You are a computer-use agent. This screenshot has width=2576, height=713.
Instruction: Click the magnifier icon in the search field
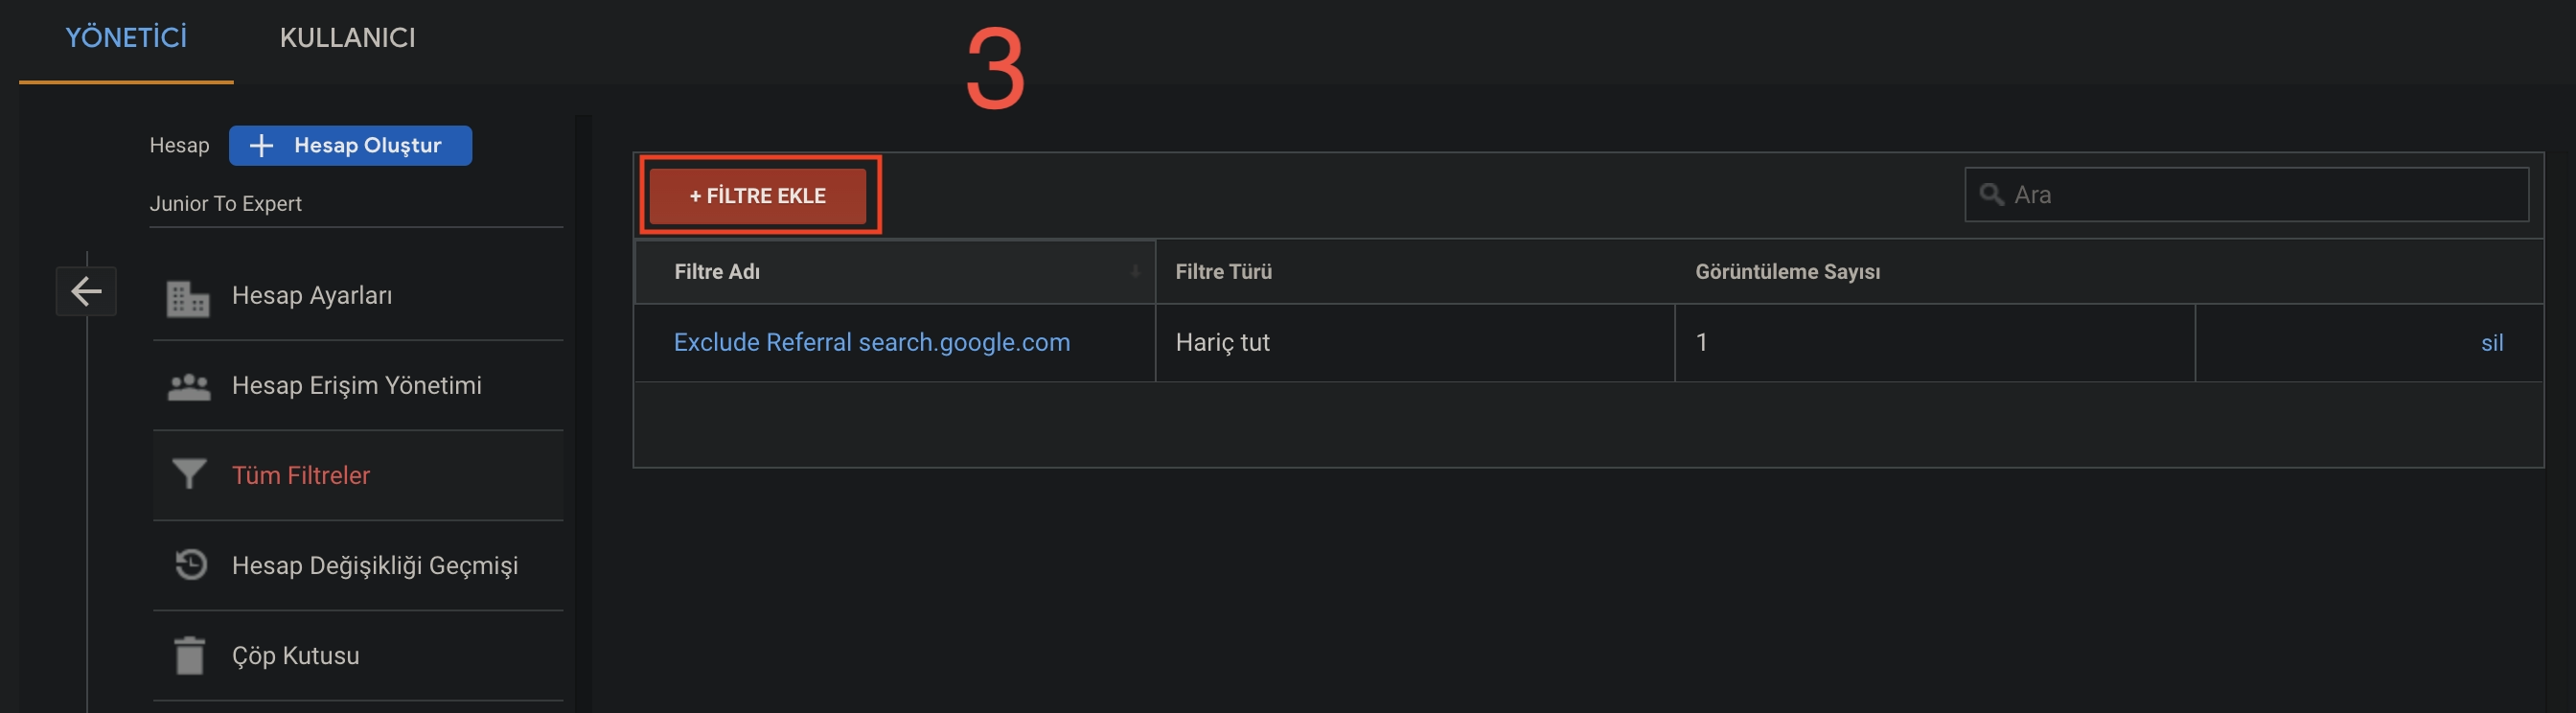(1993, 195)
